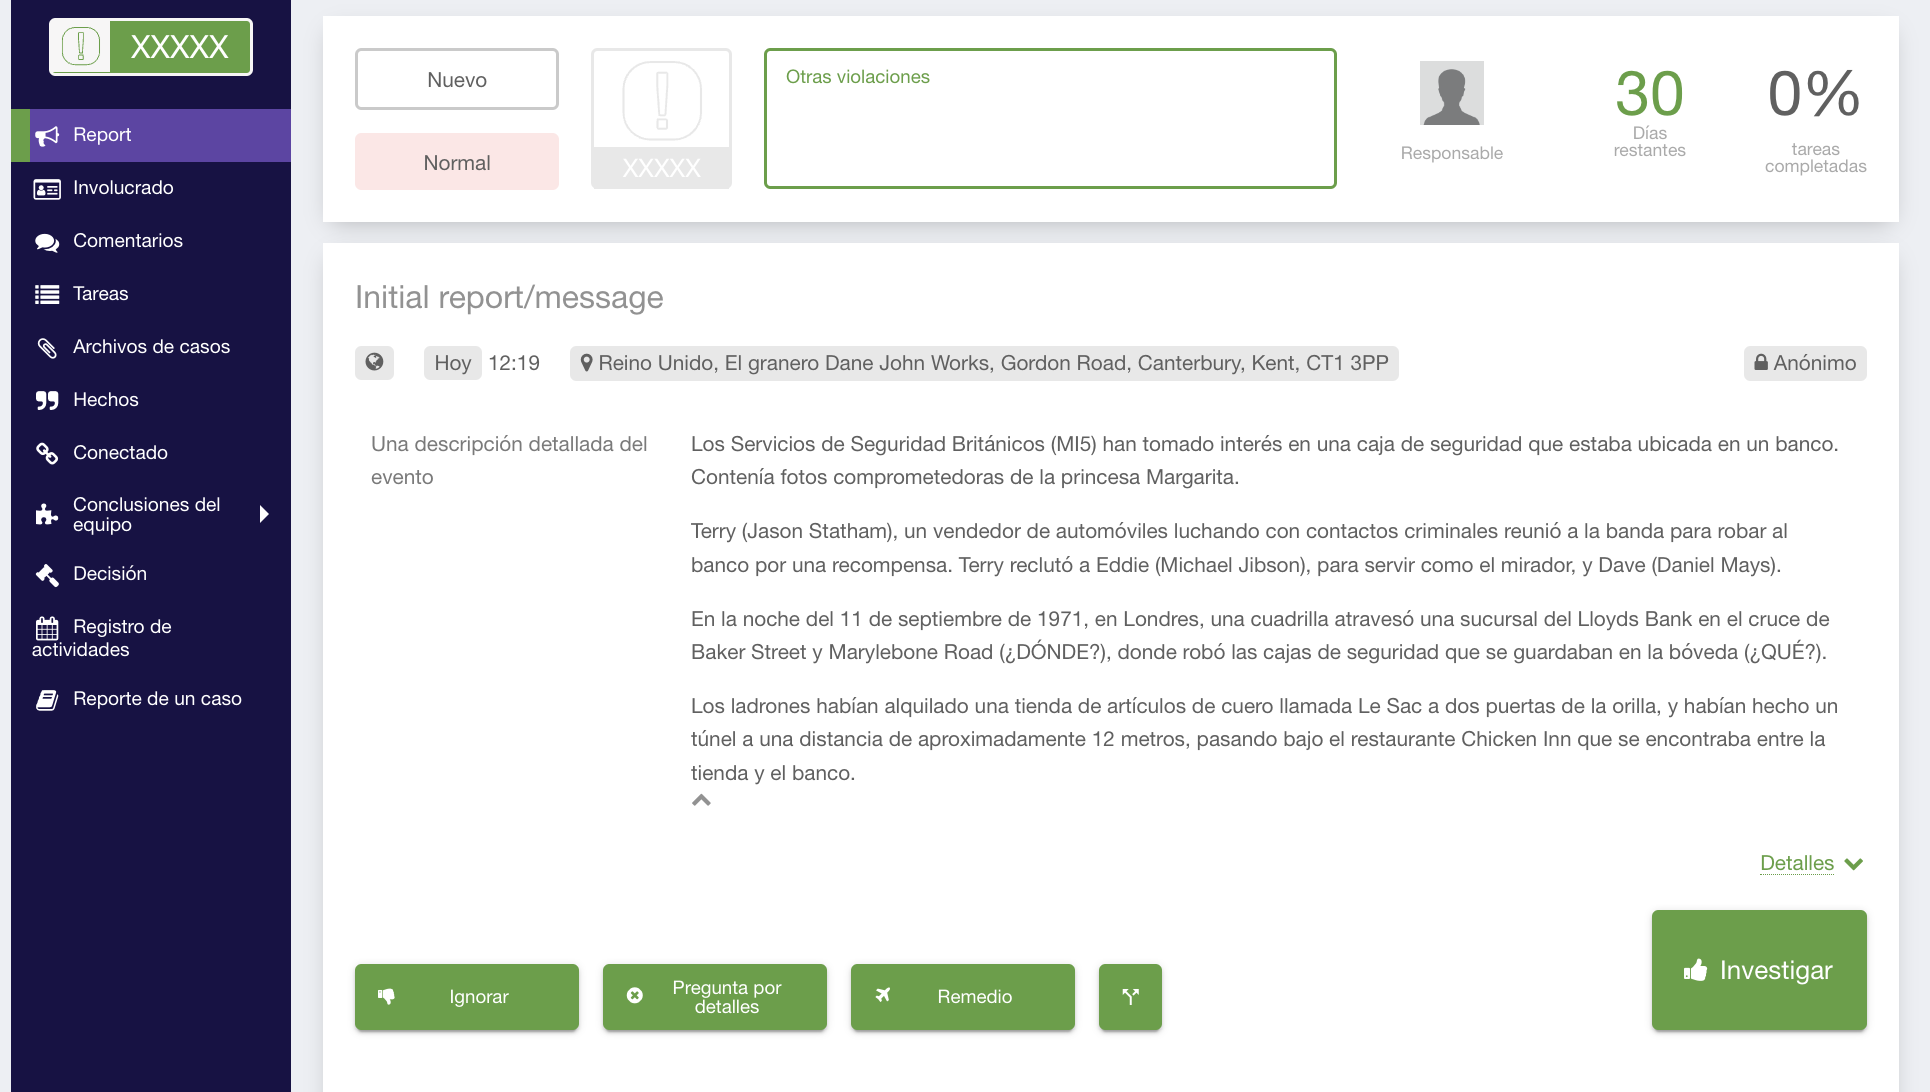Open Comentarios in the sidebar
The image size is (1930, 1092).
click(128, 241)
